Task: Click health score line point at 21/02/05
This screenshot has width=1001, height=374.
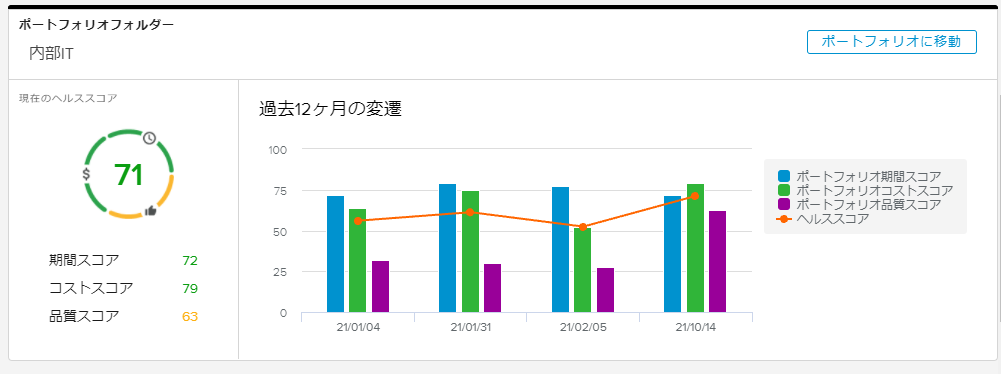Action: [582, 227]
